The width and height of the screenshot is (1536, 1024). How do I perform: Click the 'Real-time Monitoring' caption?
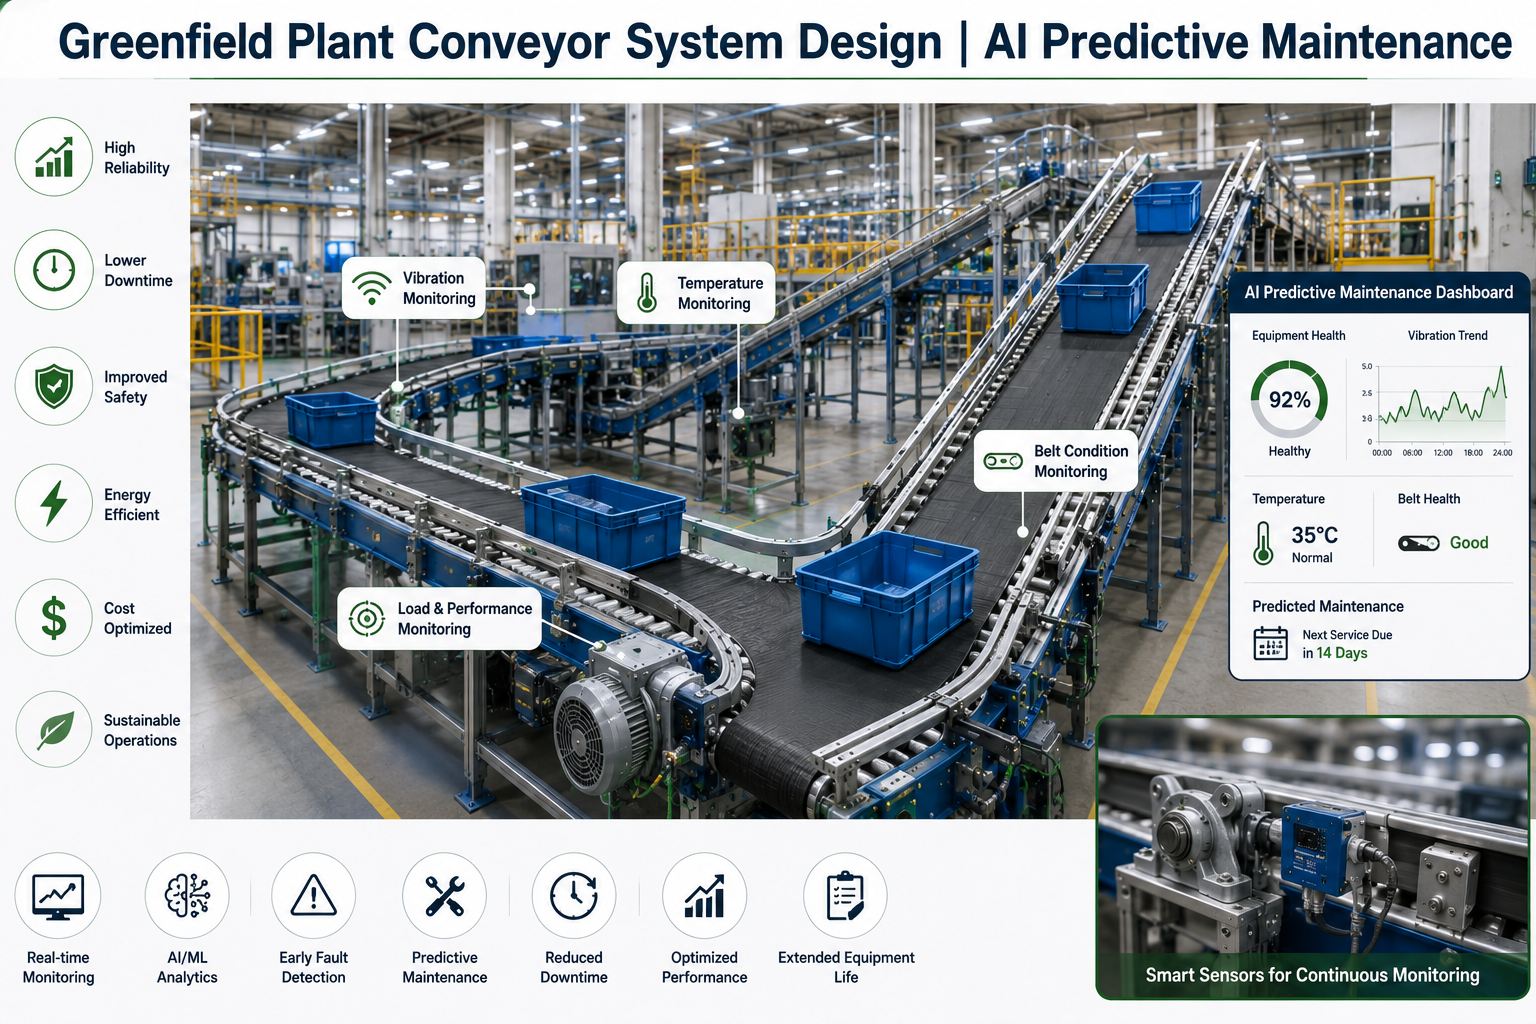58,967
